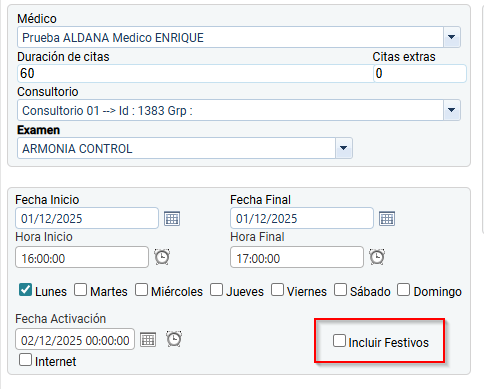Expand the Examen dropdown arrow

point(344,148)
